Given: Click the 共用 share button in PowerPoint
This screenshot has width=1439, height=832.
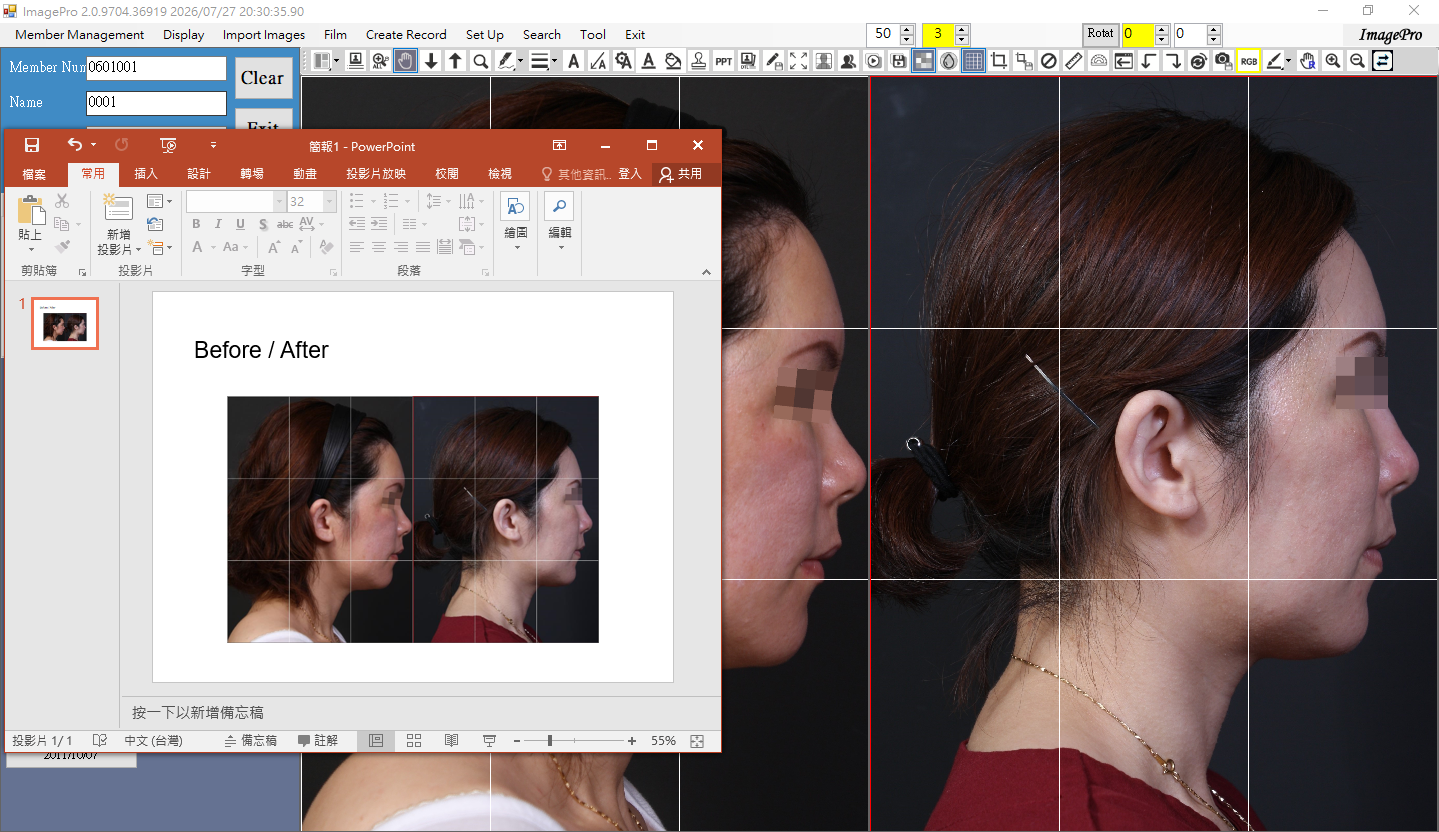Looking at the screenshot, I should 680,174.
